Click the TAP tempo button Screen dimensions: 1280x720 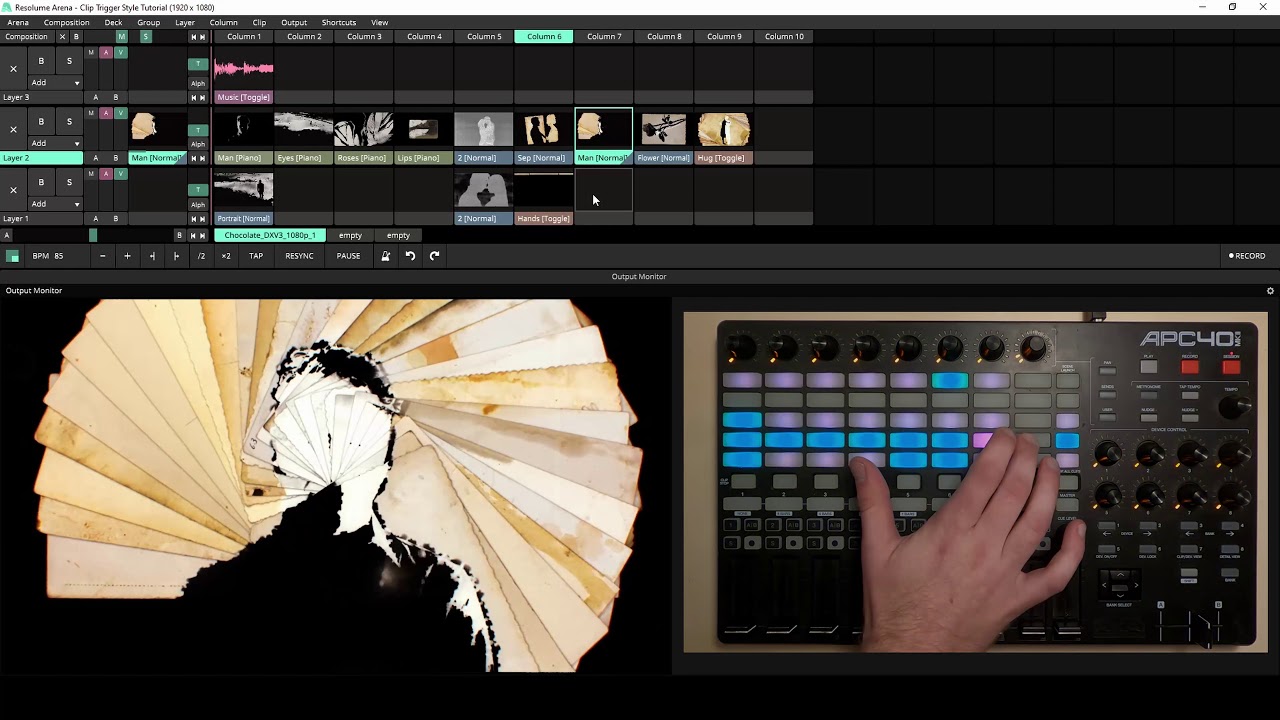(256, 256)
